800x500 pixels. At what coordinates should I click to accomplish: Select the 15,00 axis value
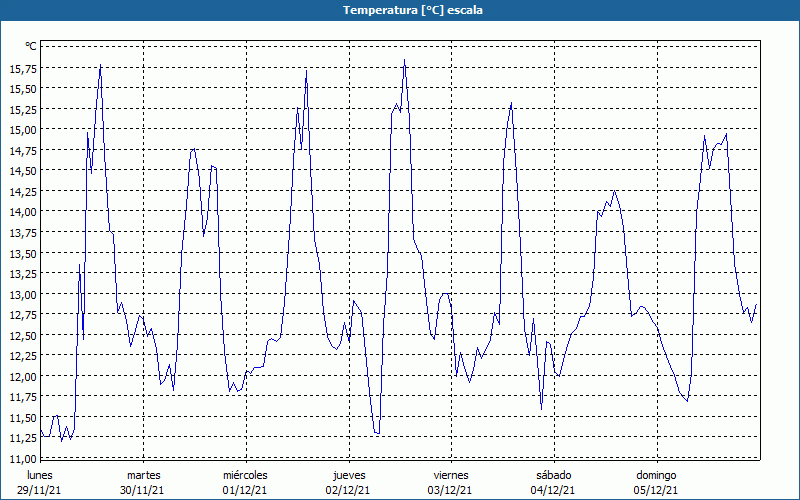[x=23, y=130]
